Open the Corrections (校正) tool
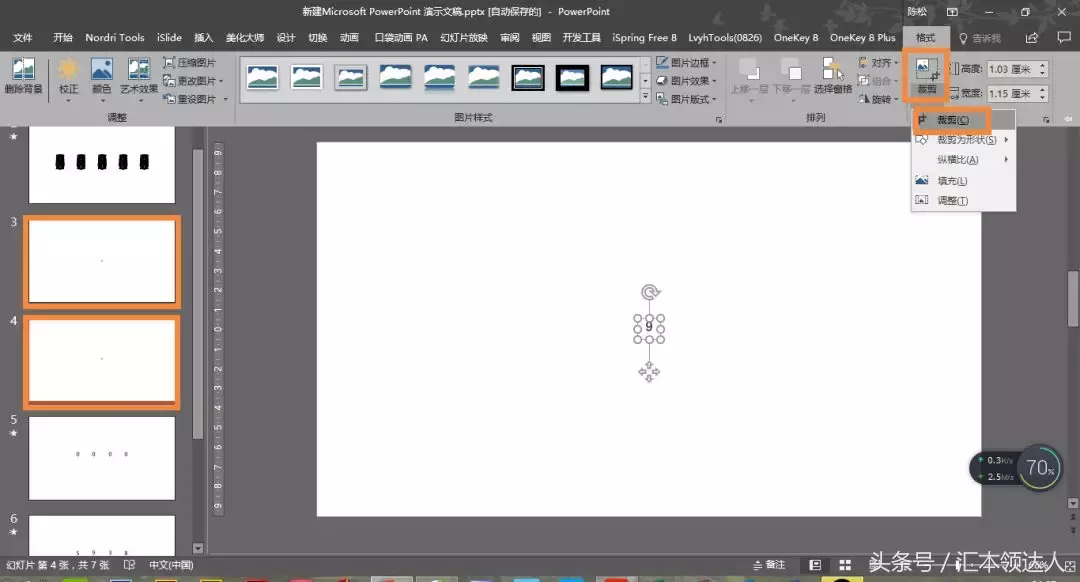Screen dimensions: 1080x582 tap(68, 75)
